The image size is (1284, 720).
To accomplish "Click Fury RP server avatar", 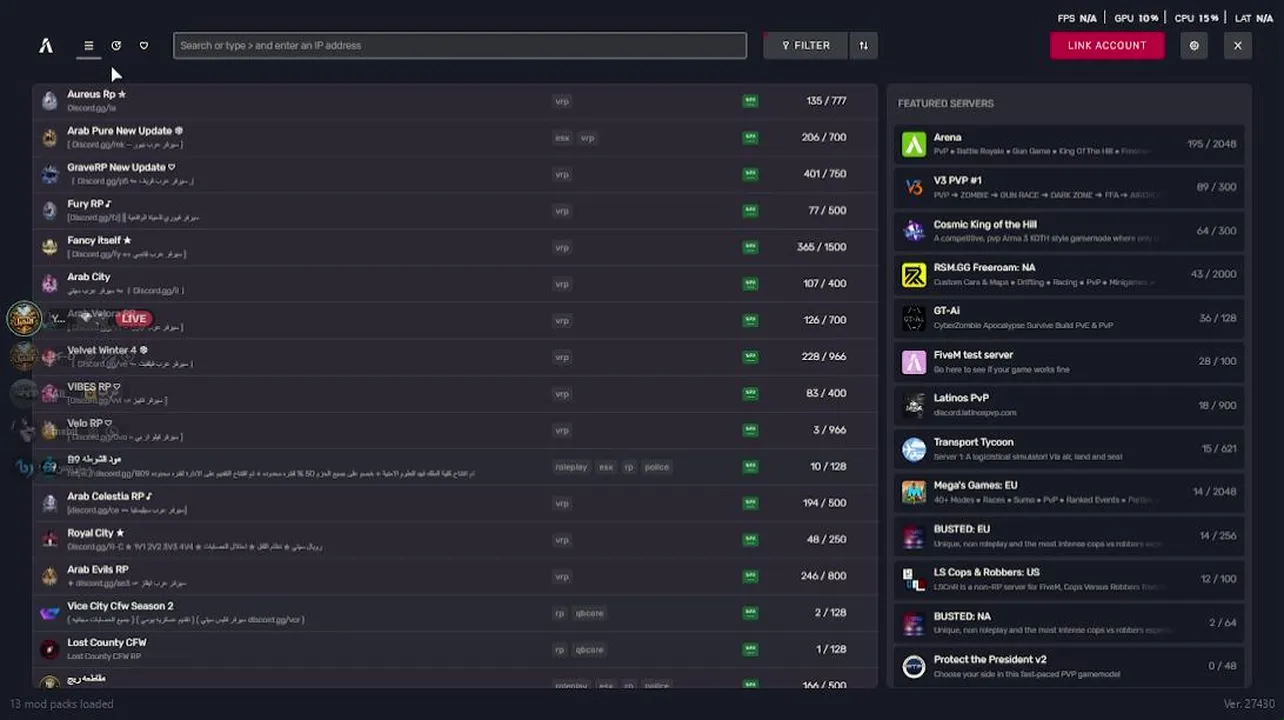I will 50,210.
